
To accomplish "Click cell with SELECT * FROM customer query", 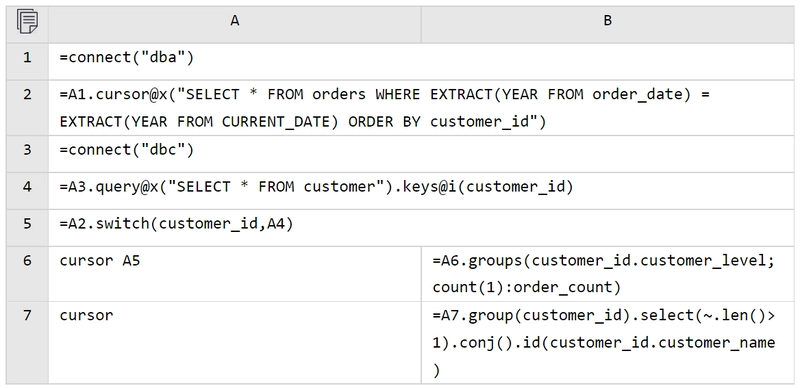I will pyautogui.click(x=421, y=191).
